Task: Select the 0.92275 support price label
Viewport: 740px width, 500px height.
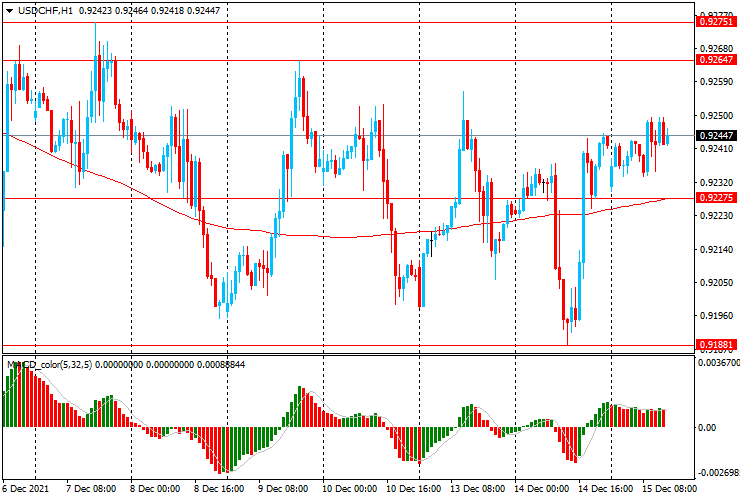Action: pos(716,198)
